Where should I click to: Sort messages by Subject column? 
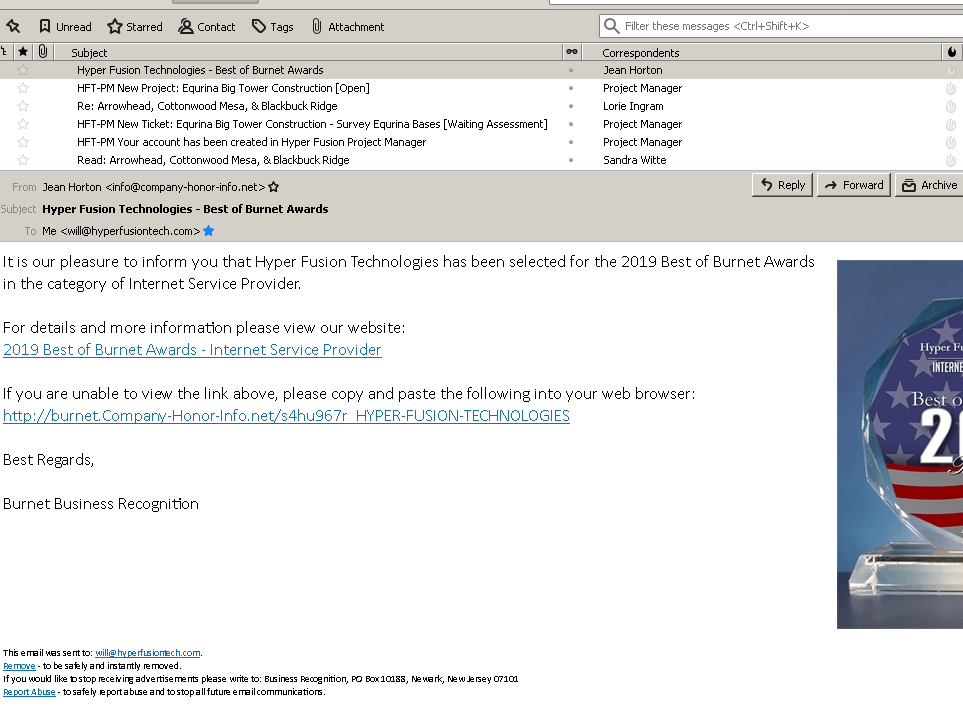[308, 53]
